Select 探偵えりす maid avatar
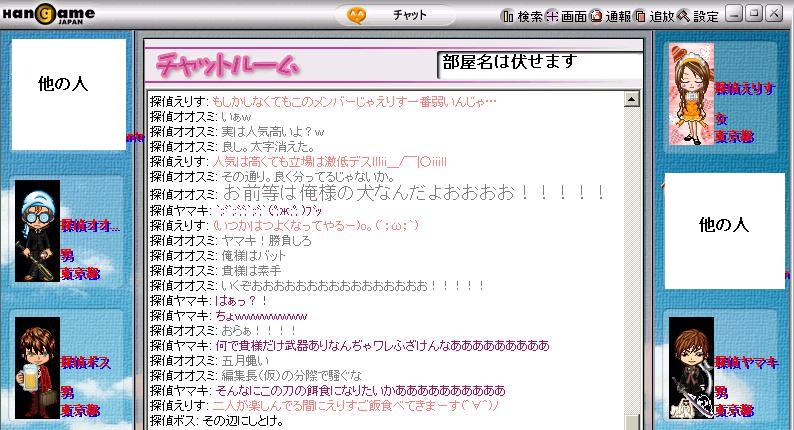This screenshot has width=794, height=430. click(x=691, y=94)
